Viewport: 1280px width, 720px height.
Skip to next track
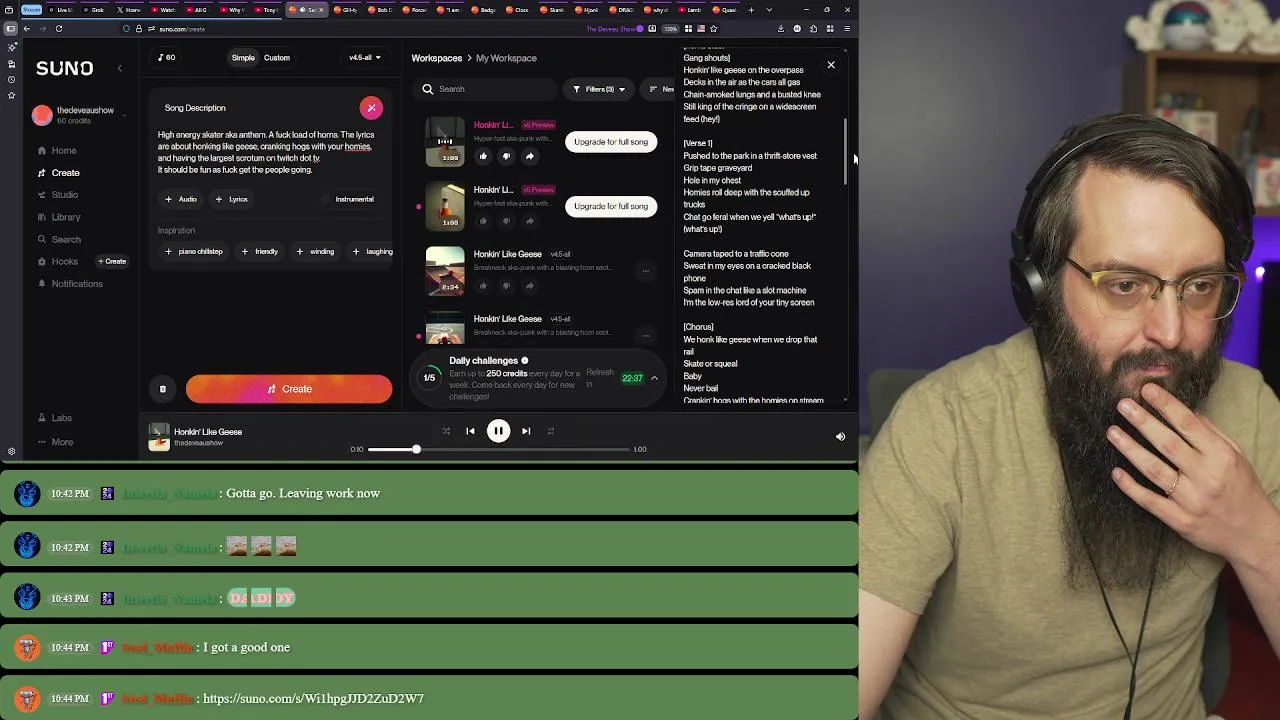coord(526,431)
